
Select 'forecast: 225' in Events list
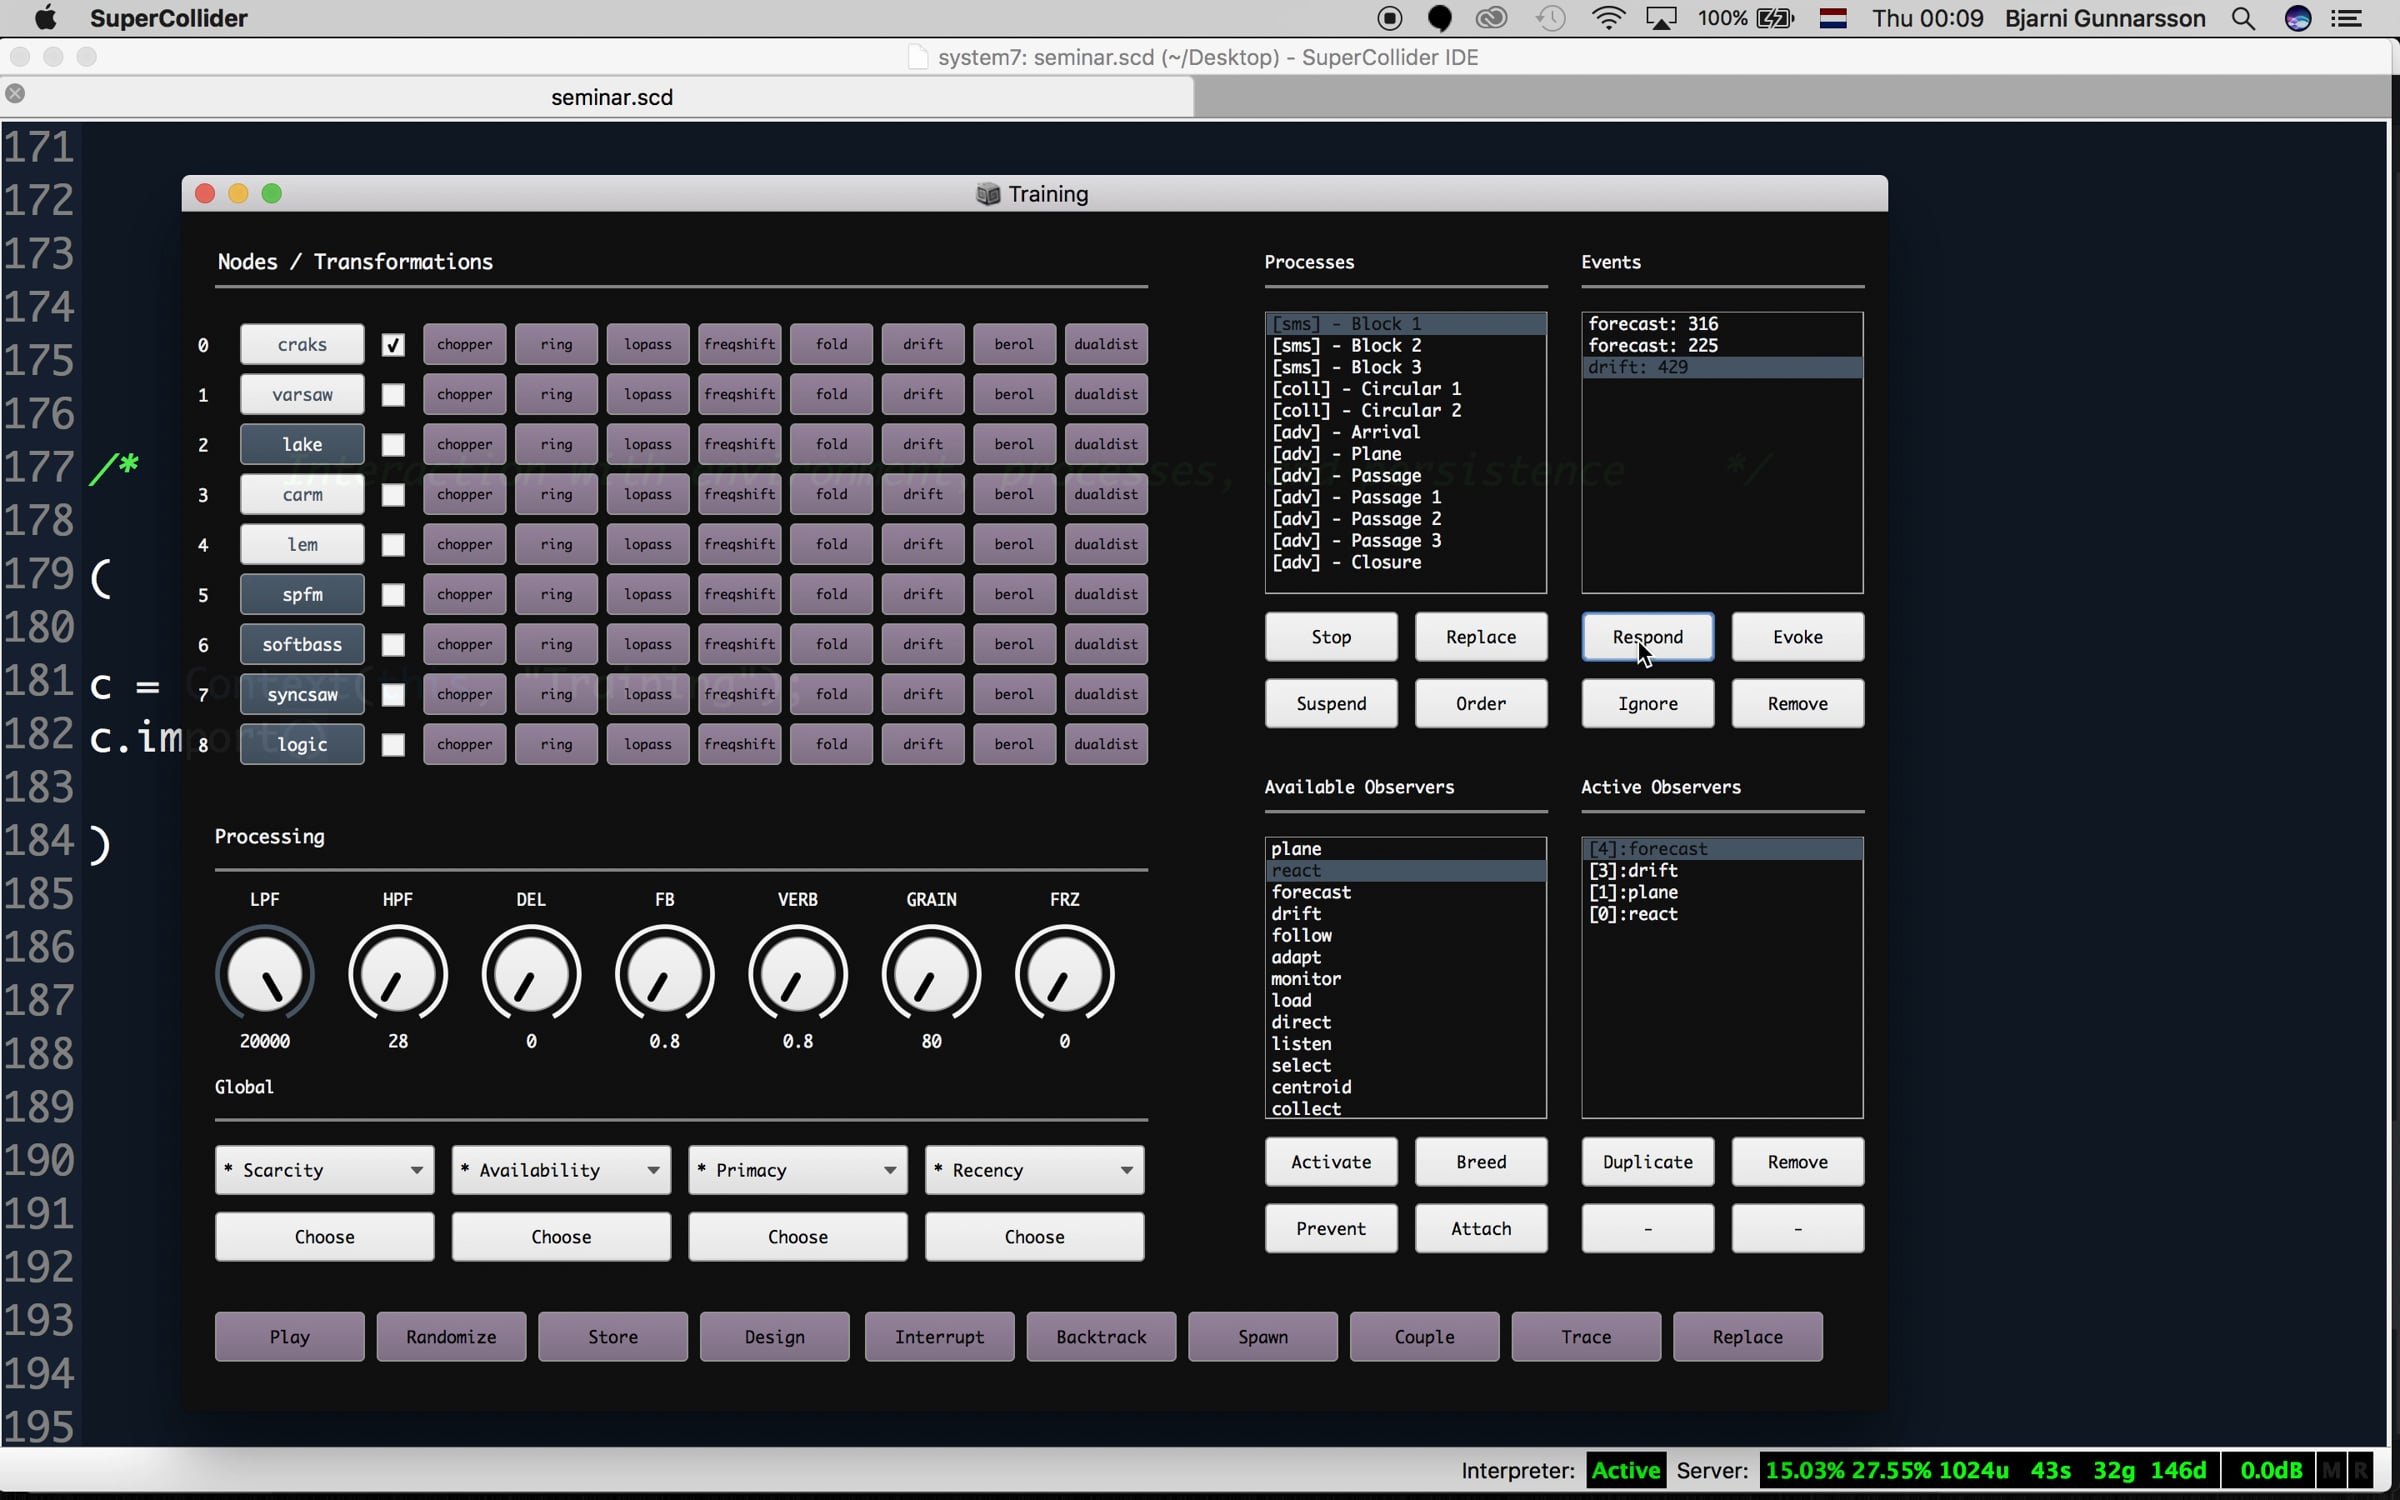coord(1722,346)
